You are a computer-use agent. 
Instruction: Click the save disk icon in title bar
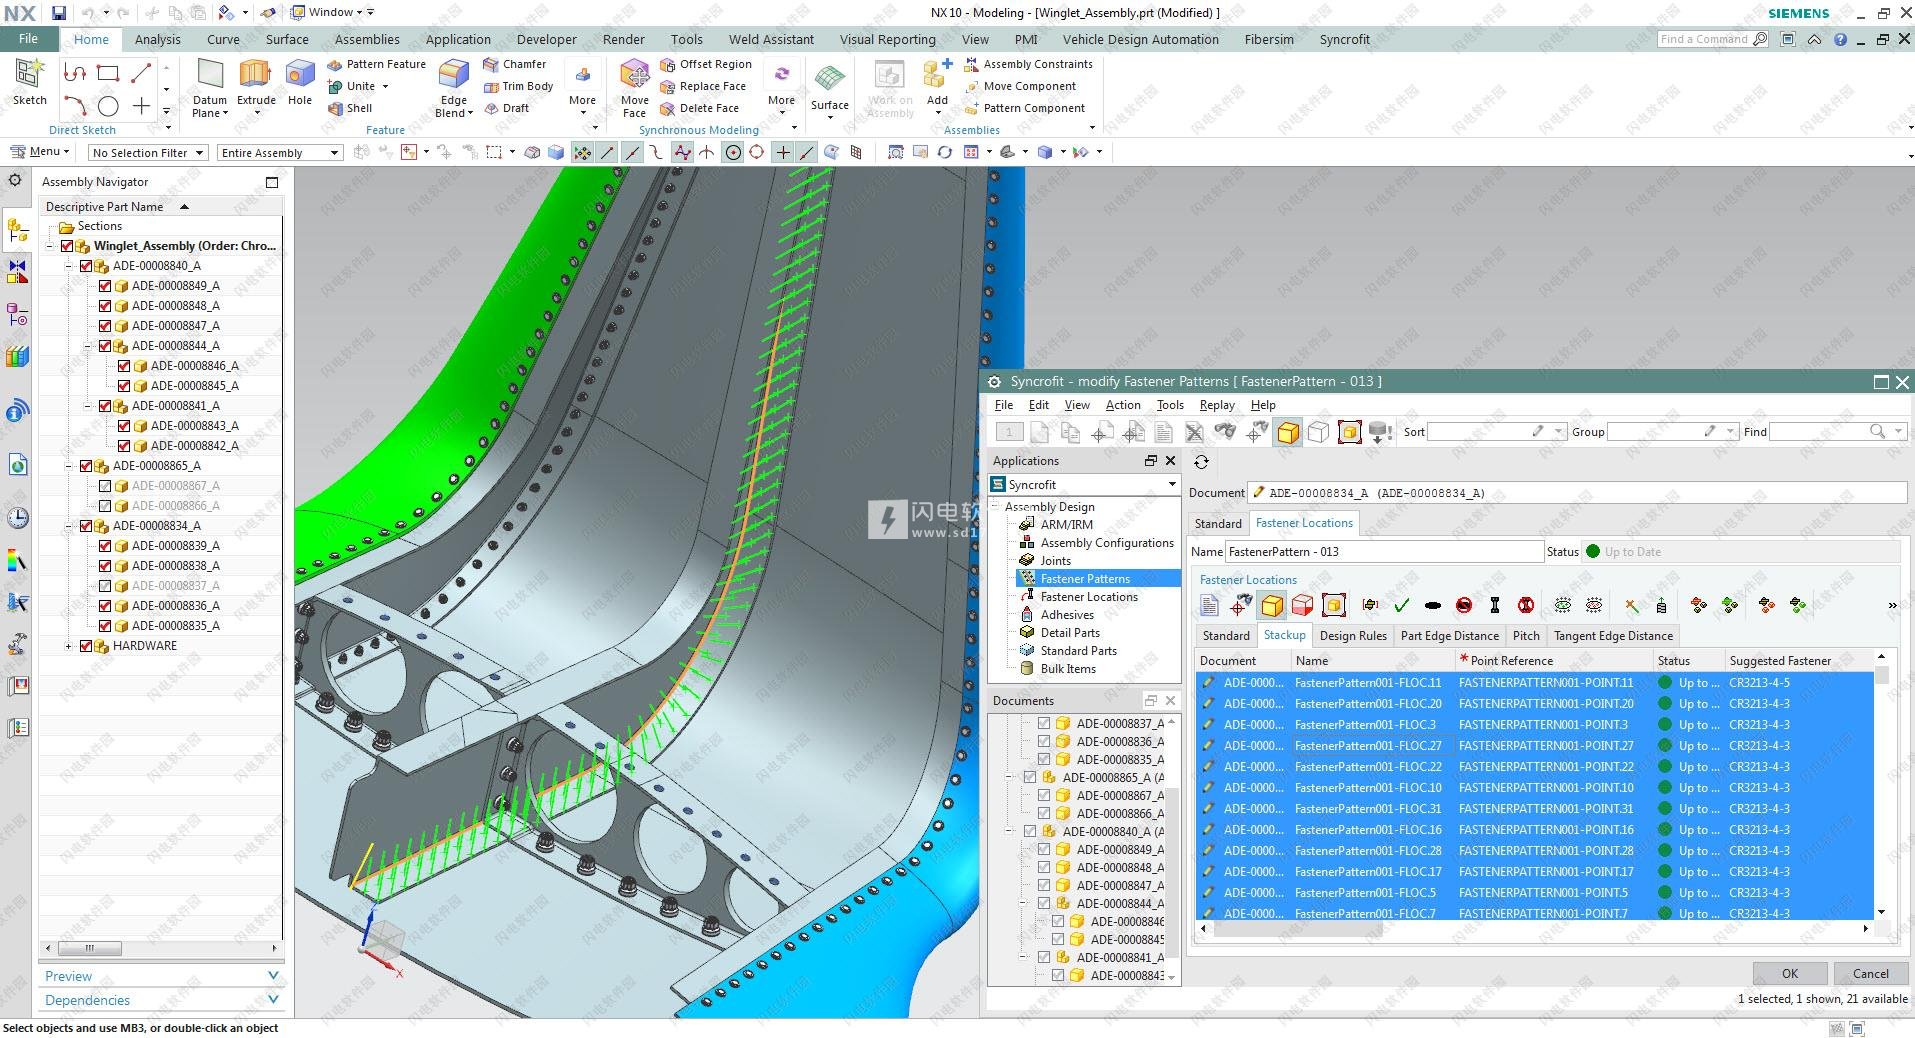tap(58, 13)
